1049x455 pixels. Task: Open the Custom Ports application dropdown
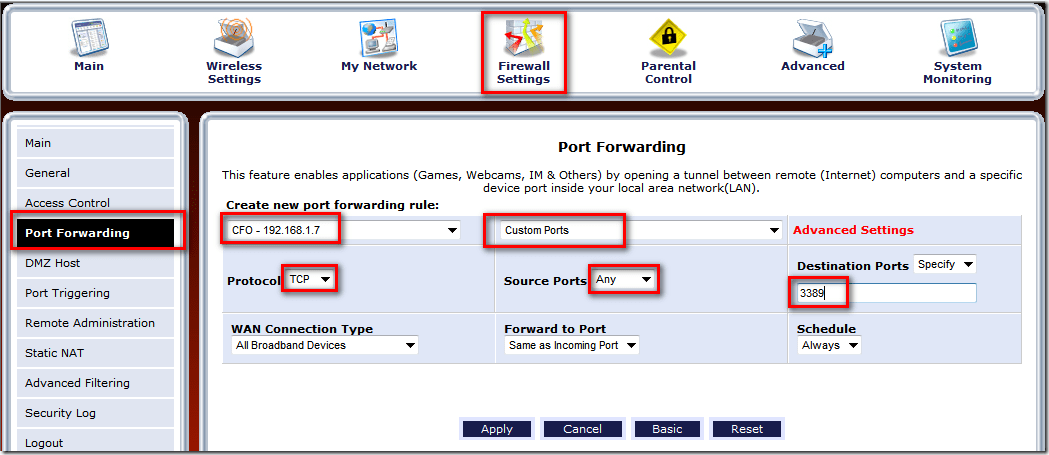pyautogui.click(x=640, y=230)
